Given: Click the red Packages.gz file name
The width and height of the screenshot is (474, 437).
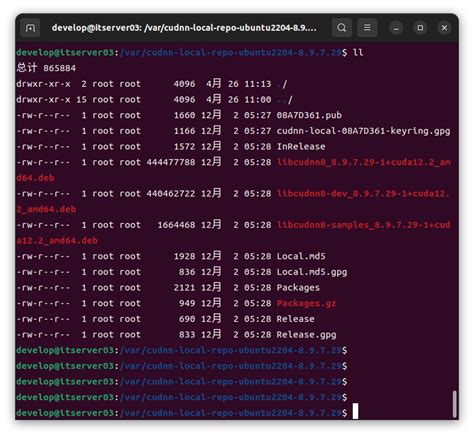Looking at the screenshot, I should coord(306,303).
